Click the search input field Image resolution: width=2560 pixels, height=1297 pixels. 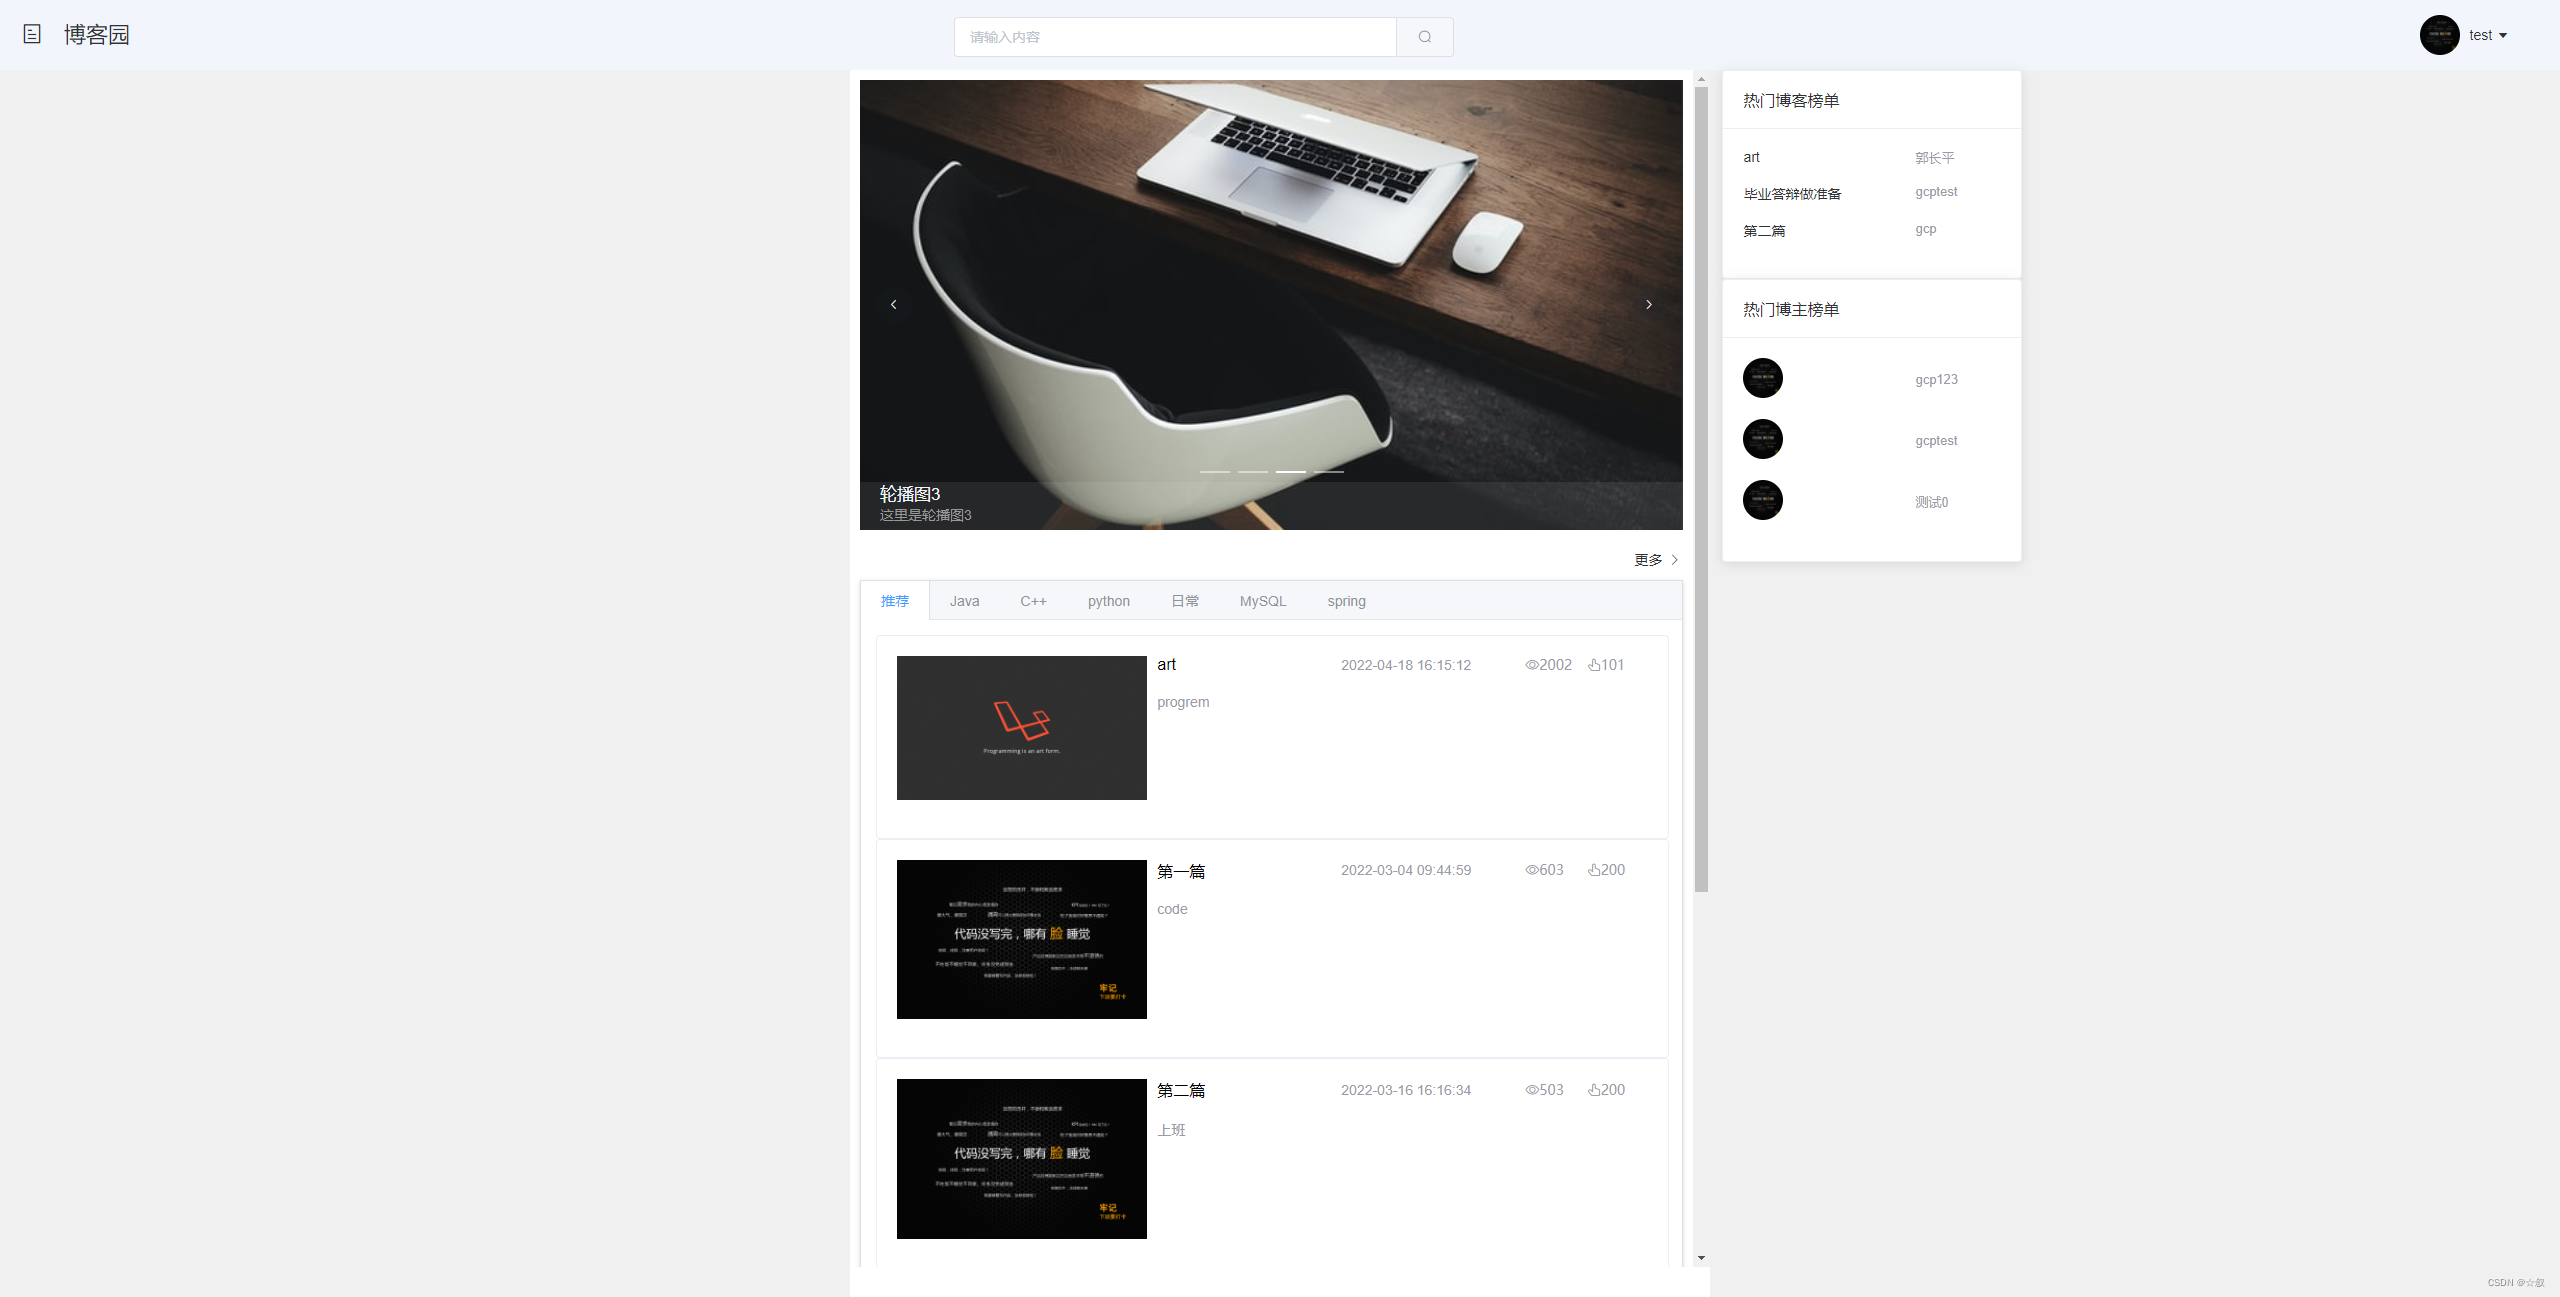click(x=1175, y=37)
